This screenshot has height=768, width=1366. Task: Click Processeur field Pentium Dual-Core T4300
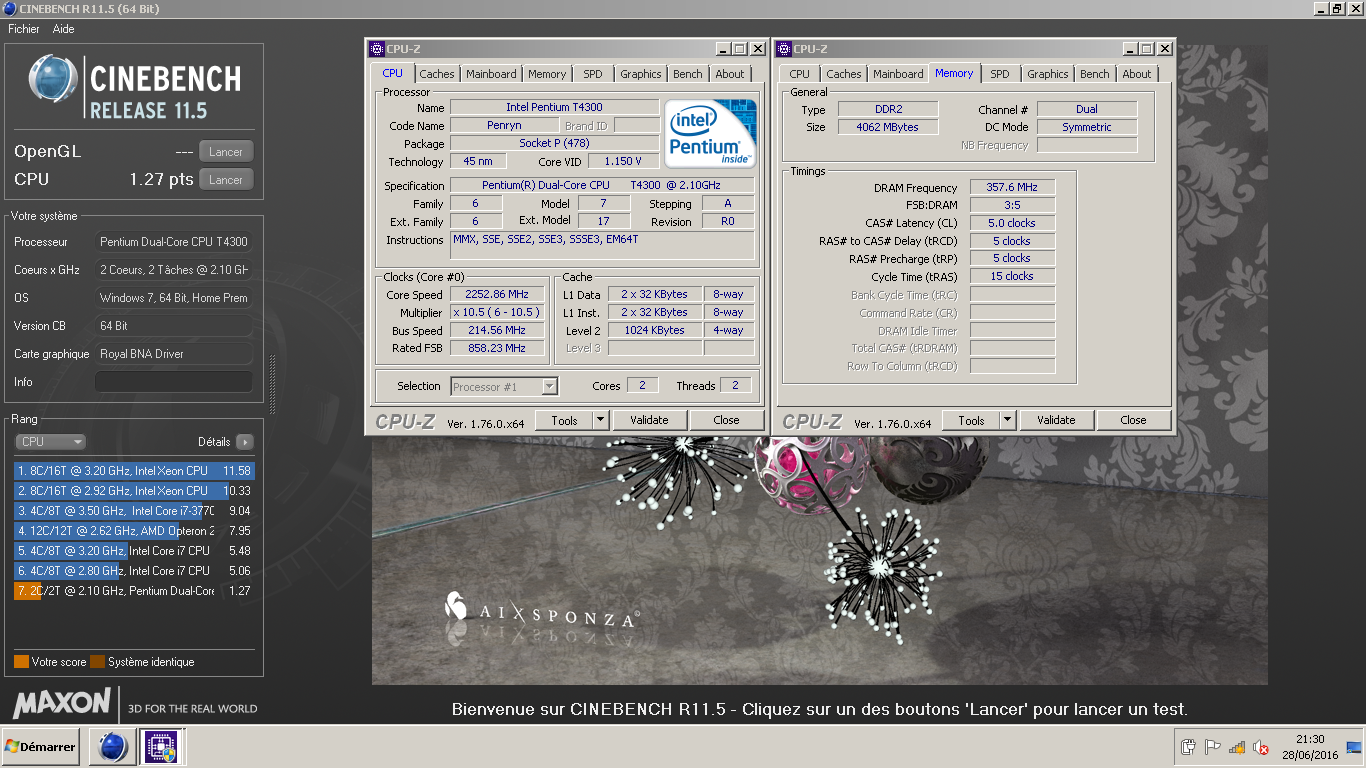pyautogui.click(x=174, y=242)
